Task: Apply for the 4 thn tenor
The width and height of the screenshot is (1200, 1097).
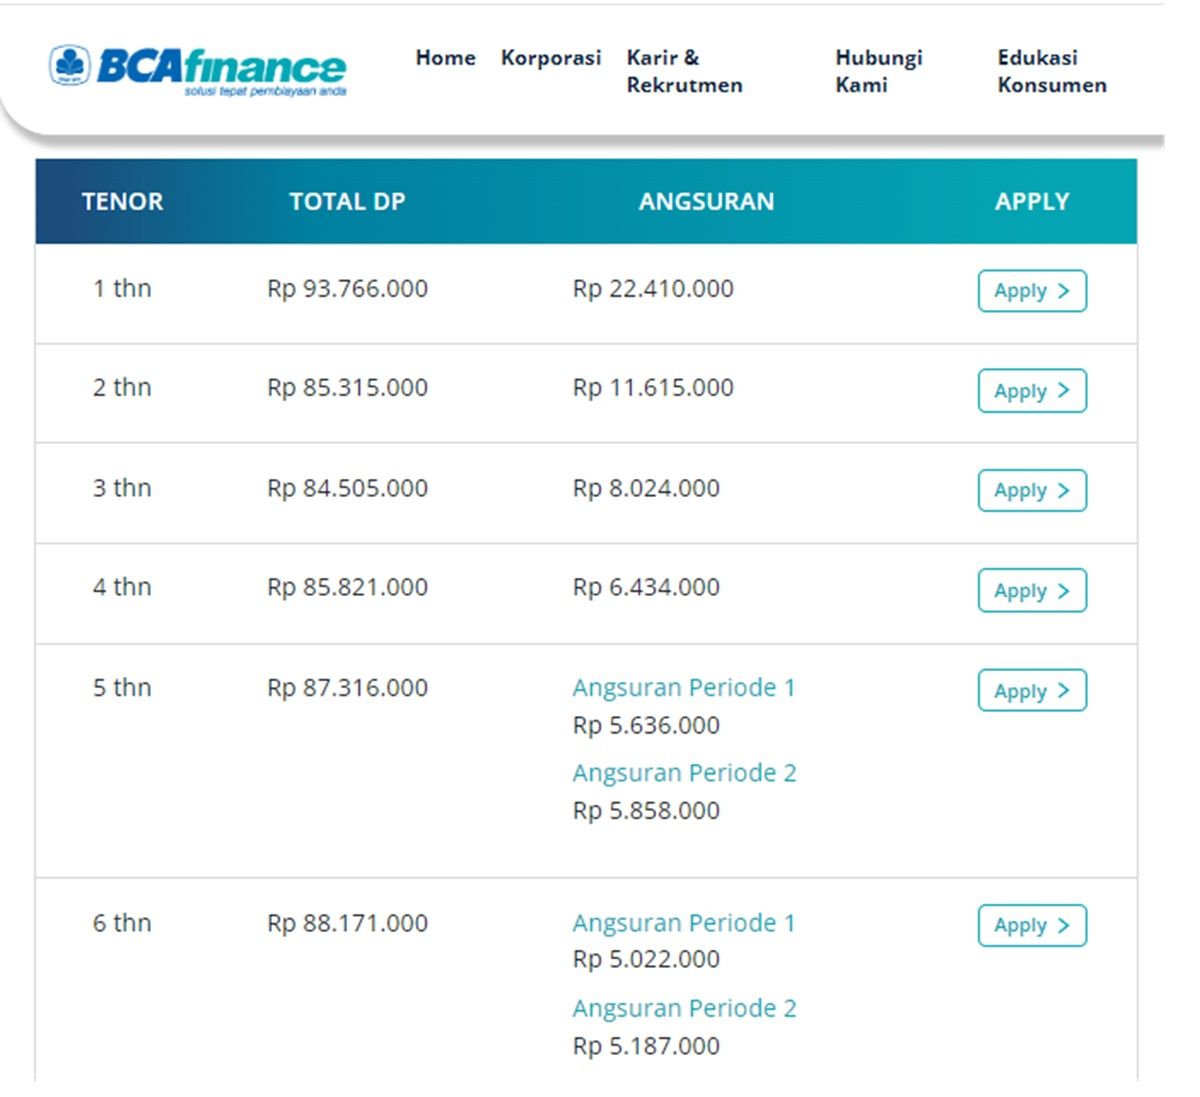Action: tap(1032, 590)
